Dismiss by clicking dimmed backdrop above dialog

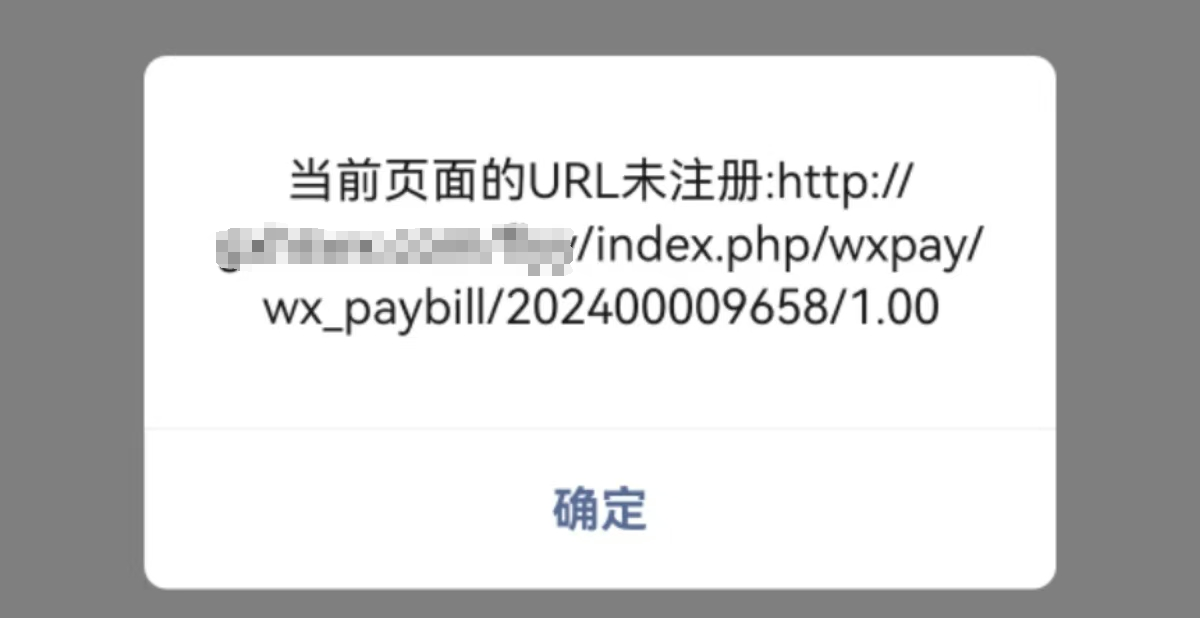tap(600, 27)
